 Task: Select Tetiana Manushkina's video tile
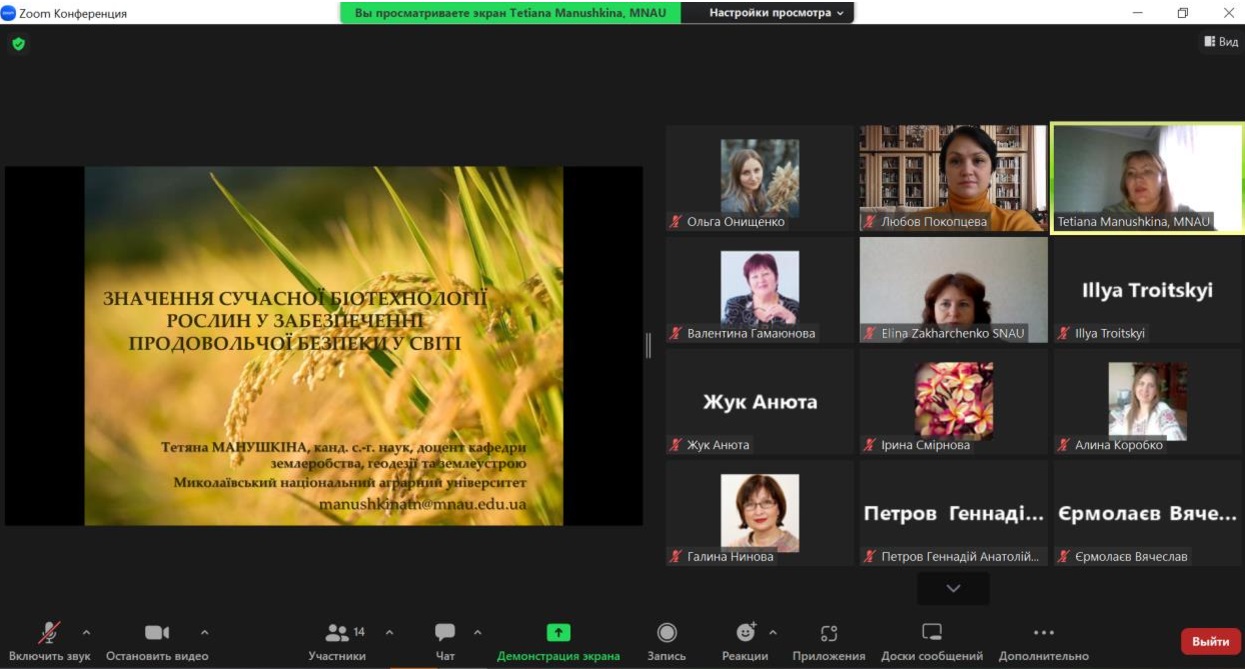[1146, 178]
